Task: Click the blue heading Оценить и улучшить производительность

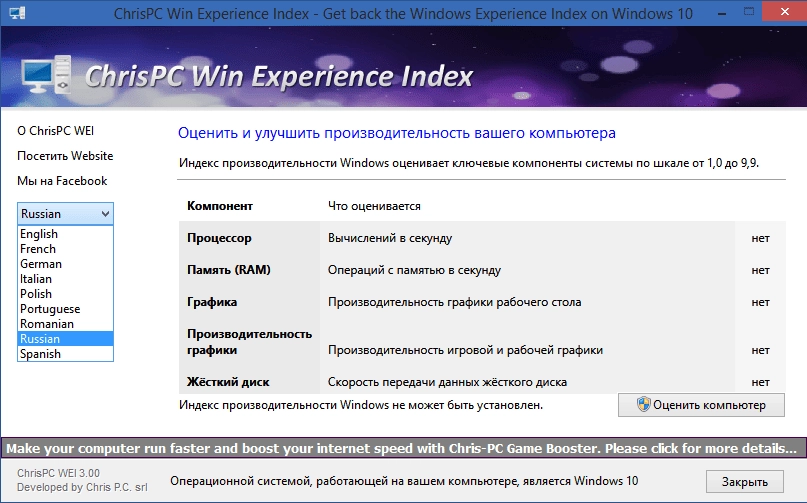Action: pos(396,133)
